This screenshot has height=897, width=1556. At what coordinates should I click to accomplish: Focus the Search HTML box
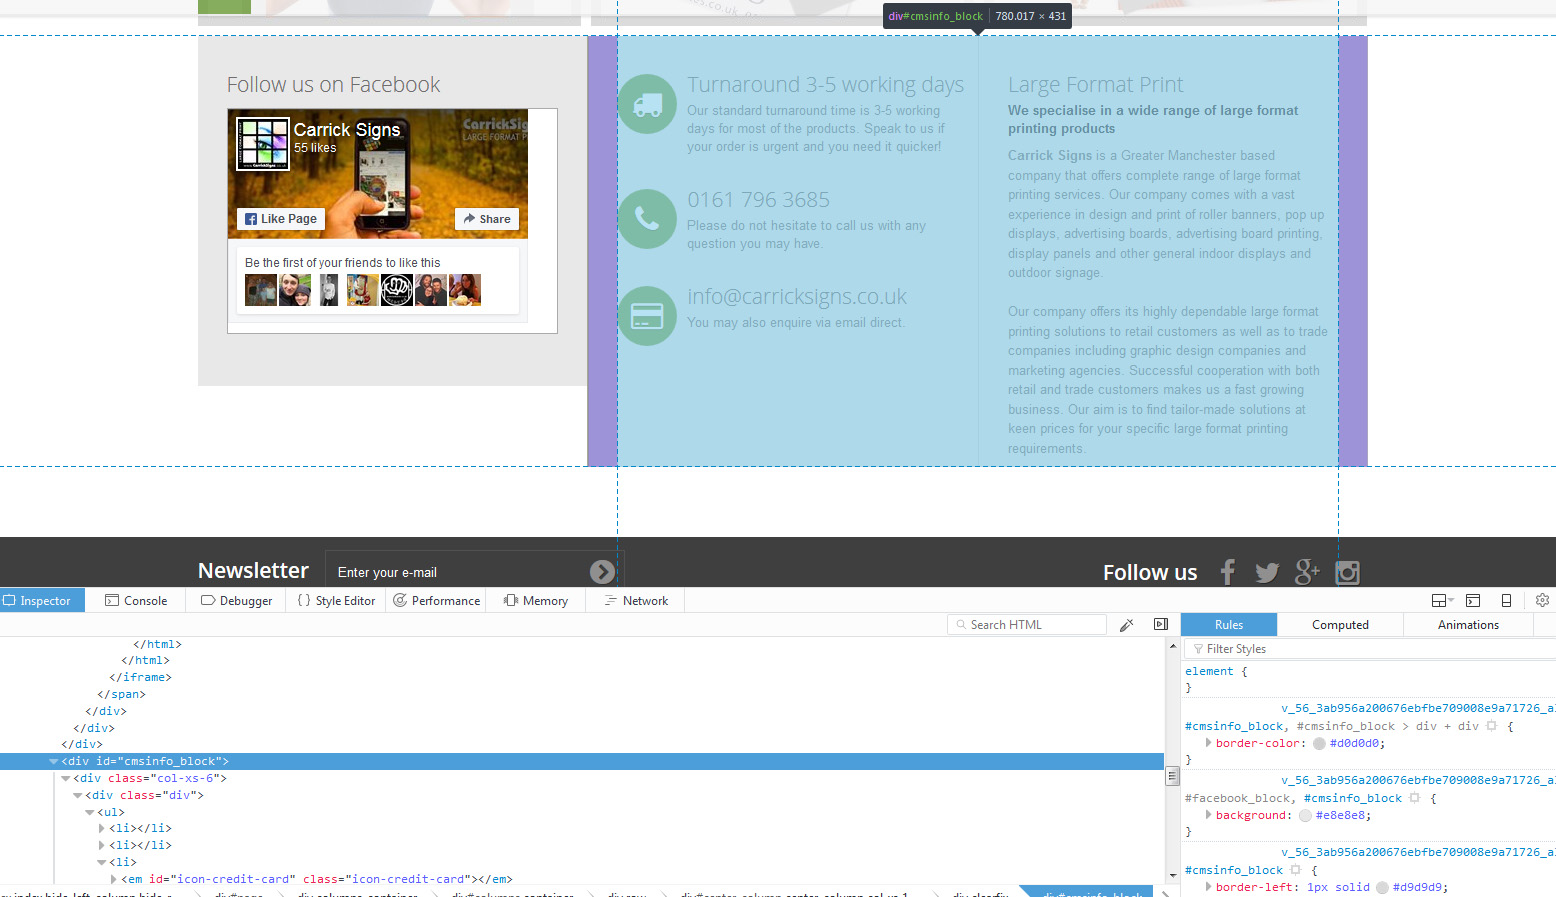click(x=1027, y=625)
